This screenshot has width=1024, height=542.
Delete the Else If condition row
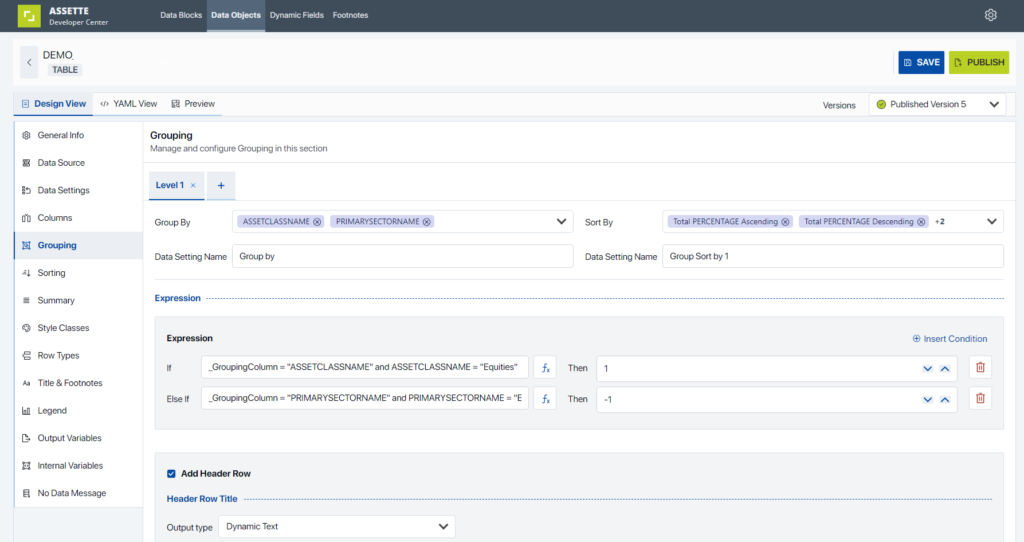(x=980, y=399)
